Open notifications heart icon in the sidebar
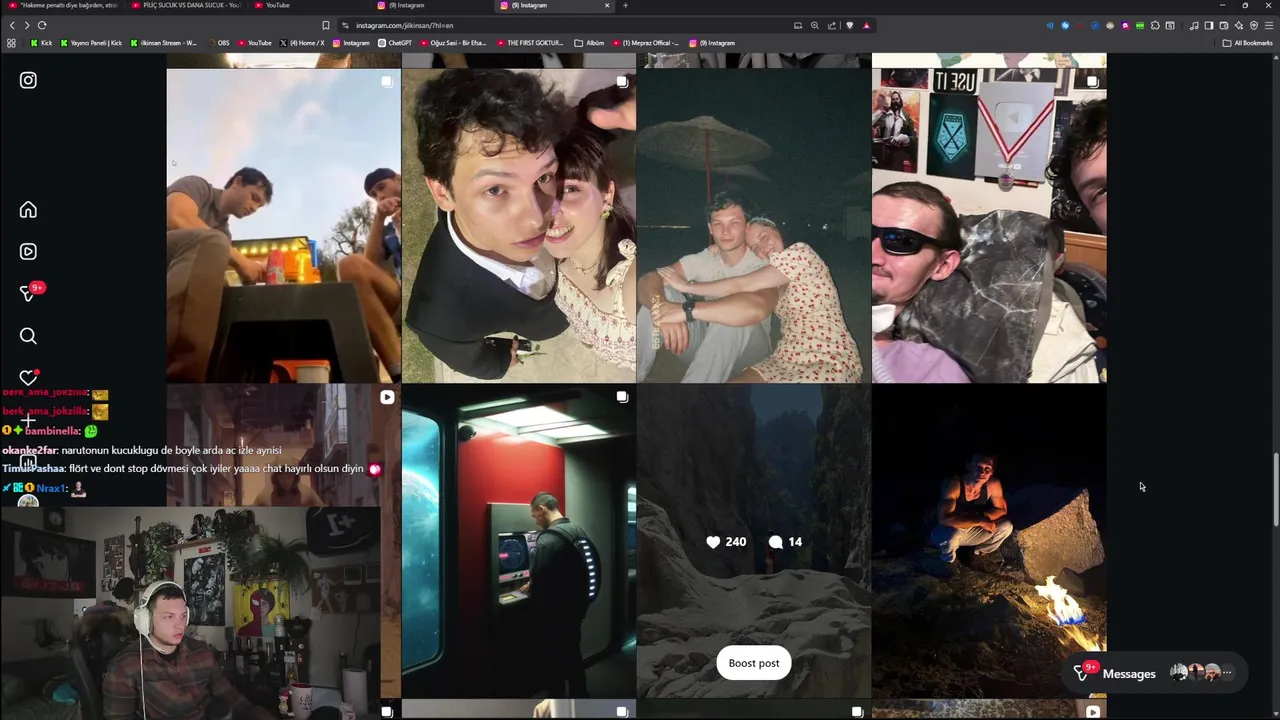The height and width of the screenshot is (720, 1280). (28, 377)
